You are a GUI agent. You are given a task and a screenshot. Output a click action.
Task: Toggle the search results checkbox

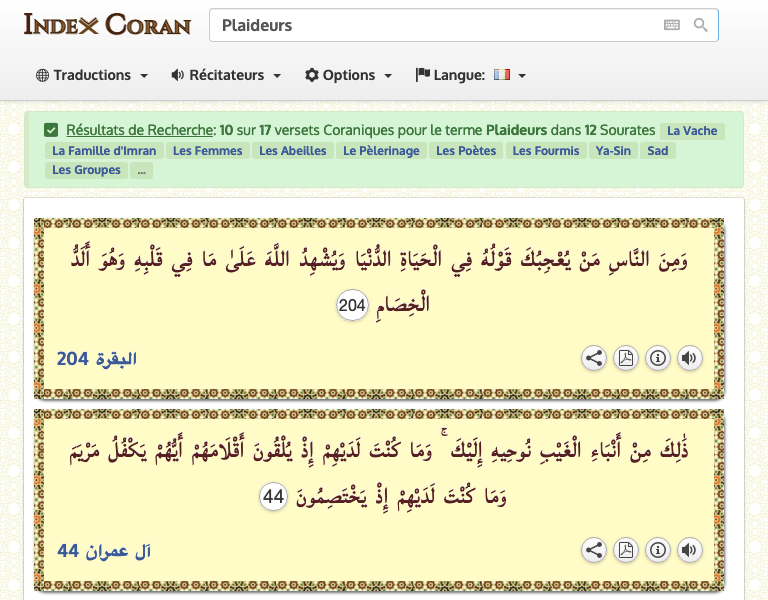(x=51, y=130)
